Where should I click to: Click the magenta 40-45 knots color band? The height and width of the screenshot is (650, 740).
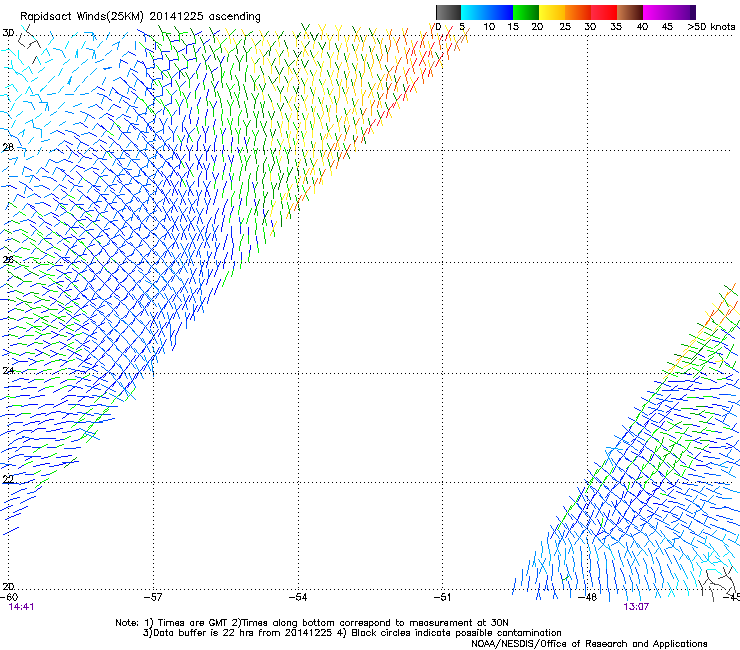coord(656,12)
